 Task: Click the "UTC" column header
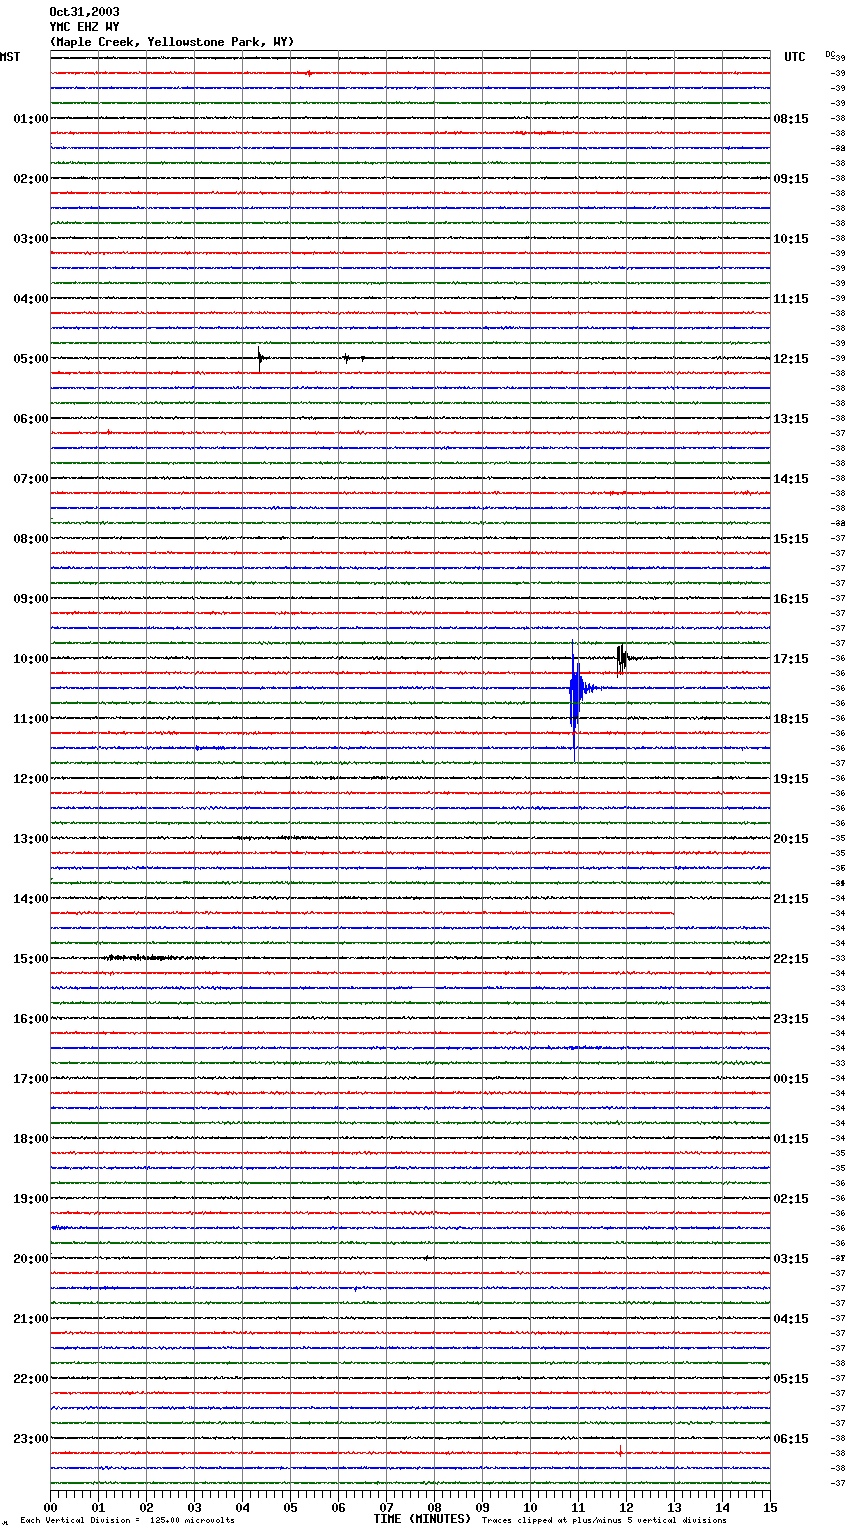pyautogui.click(x=795, y=57)
